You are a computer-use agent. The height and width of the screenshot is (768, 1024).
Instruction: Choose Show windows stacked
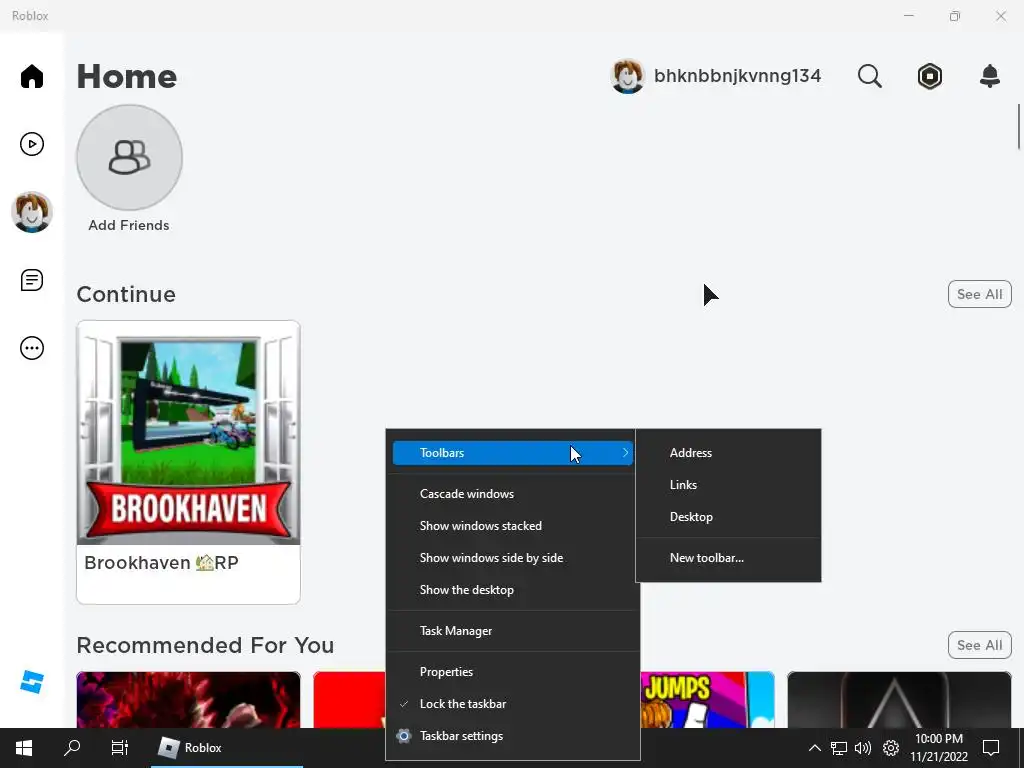(513, 526)
